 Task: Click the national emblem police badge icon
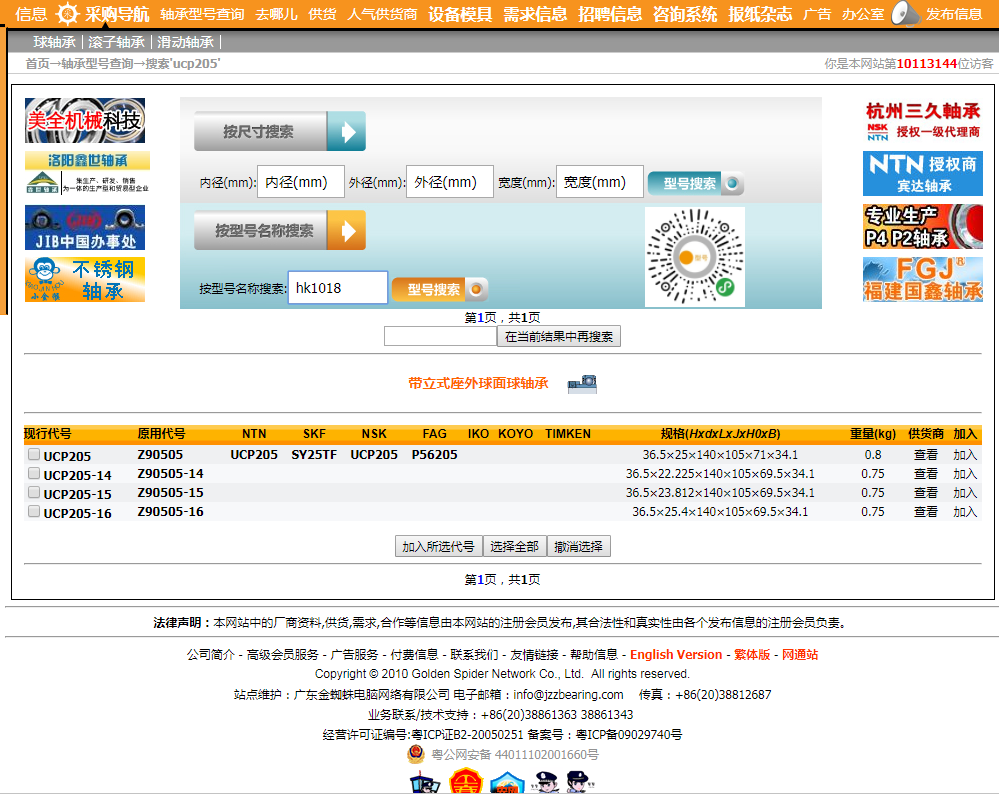(x=416, y=754)
